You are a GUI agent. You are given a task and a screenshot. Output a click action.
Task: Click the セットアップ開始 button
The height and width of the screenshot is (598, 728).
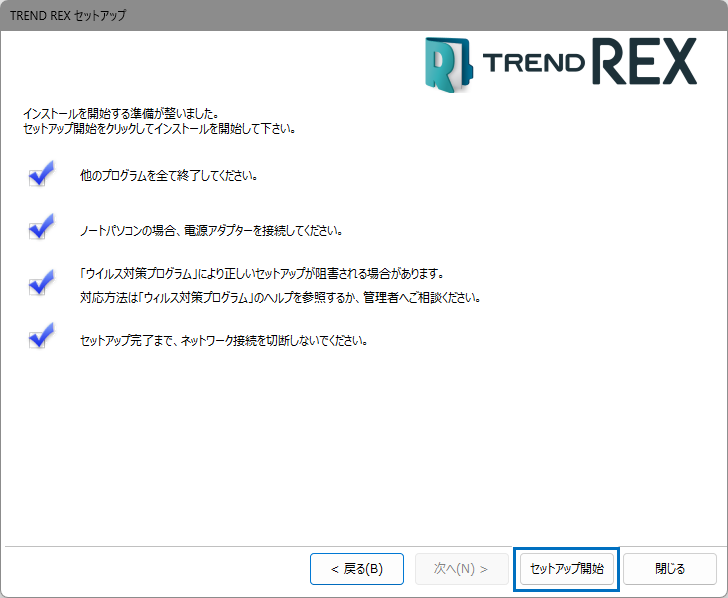[566, 569]
